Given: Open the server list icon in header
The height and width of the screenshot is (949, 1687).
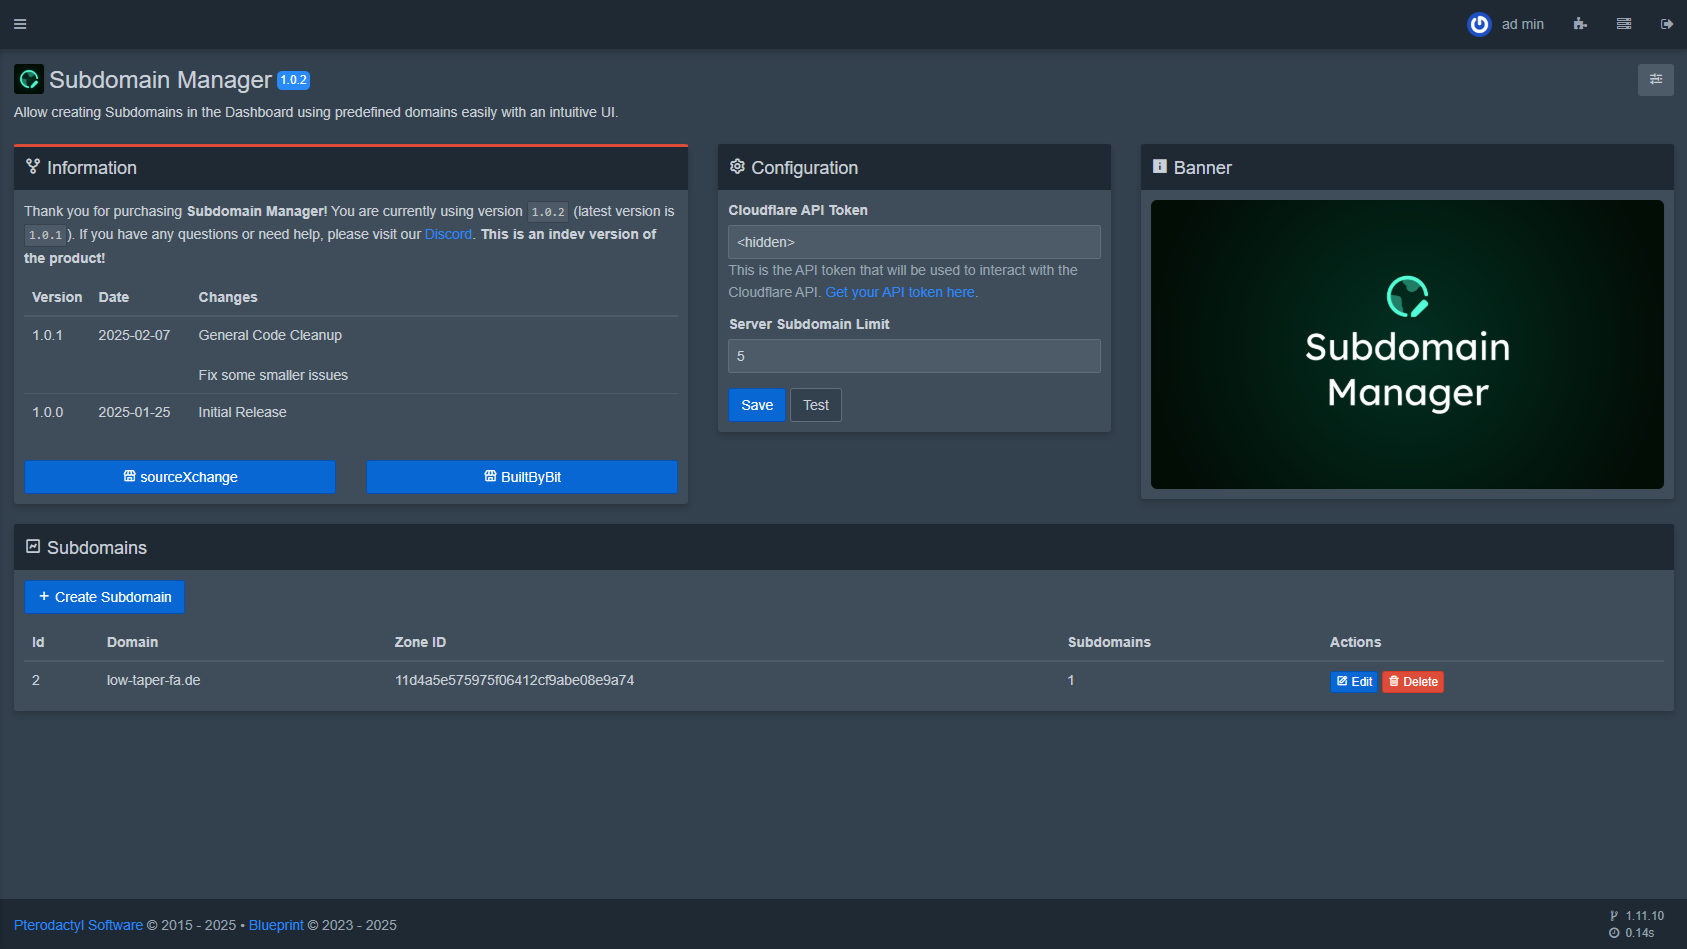Looking at the screenshot, I should click(x=1624, y=24).
